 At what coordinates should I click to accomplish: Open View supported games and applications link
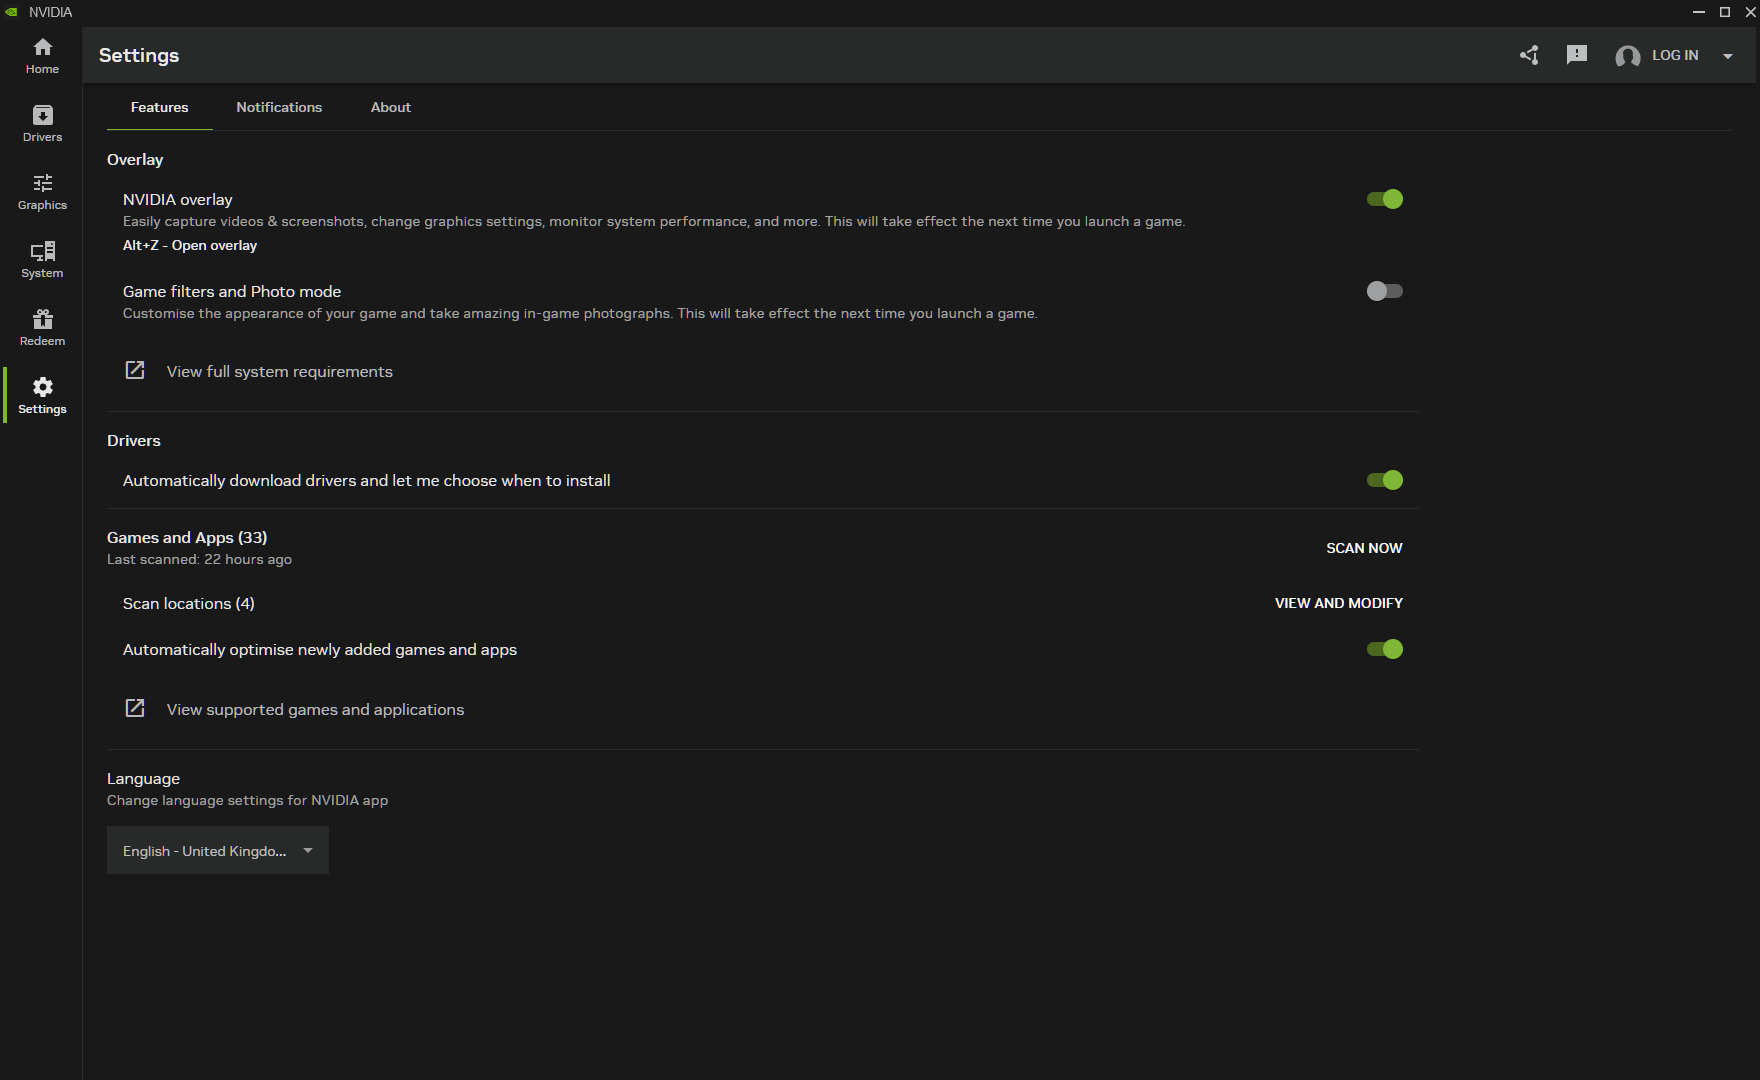coord(315,709)
